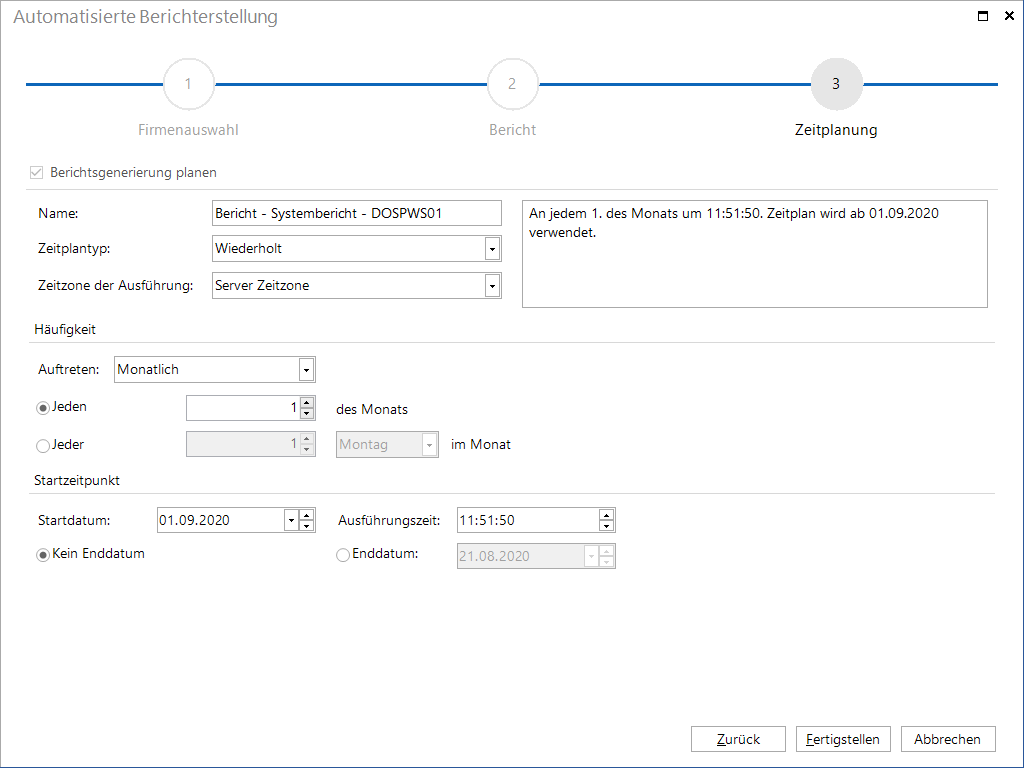Cancel with the Abbrechen button
Viewport: 1024px width, 768px height.
click(948, 739)
